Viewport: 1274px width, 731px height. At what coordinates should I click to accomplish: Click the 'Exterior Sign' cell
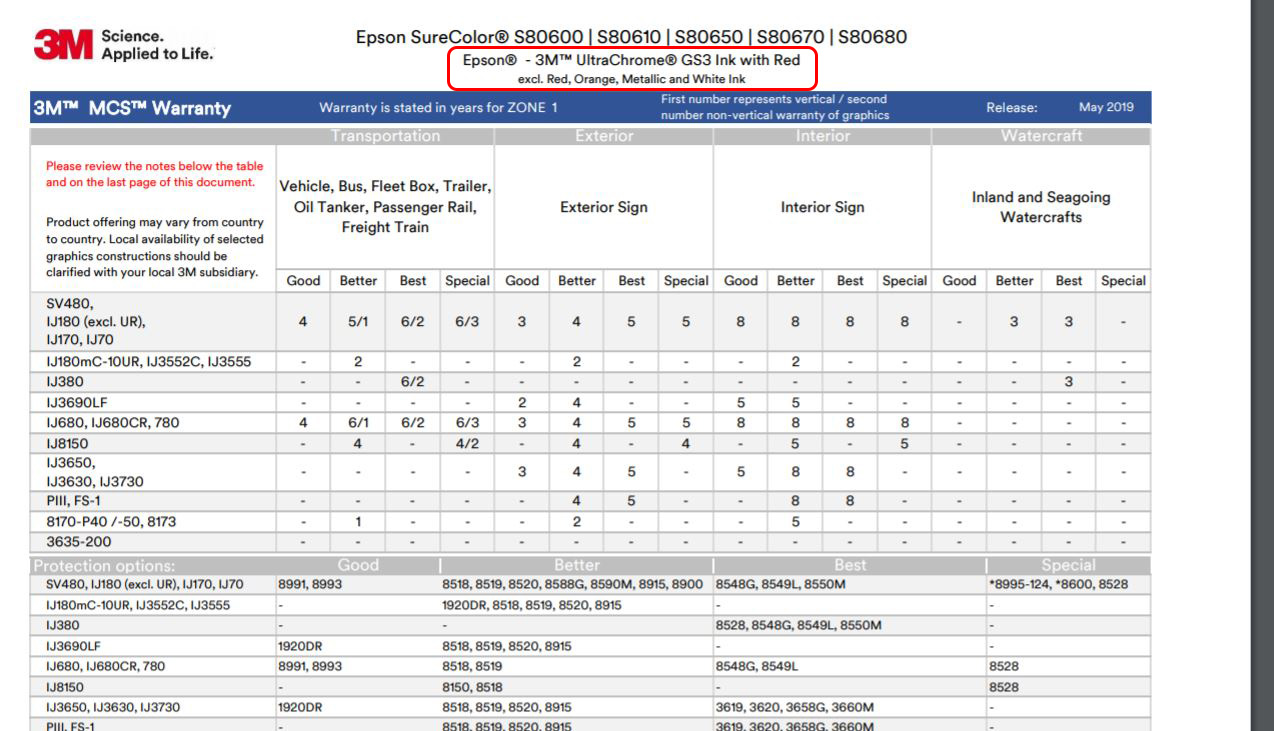(x=604, y=208)
